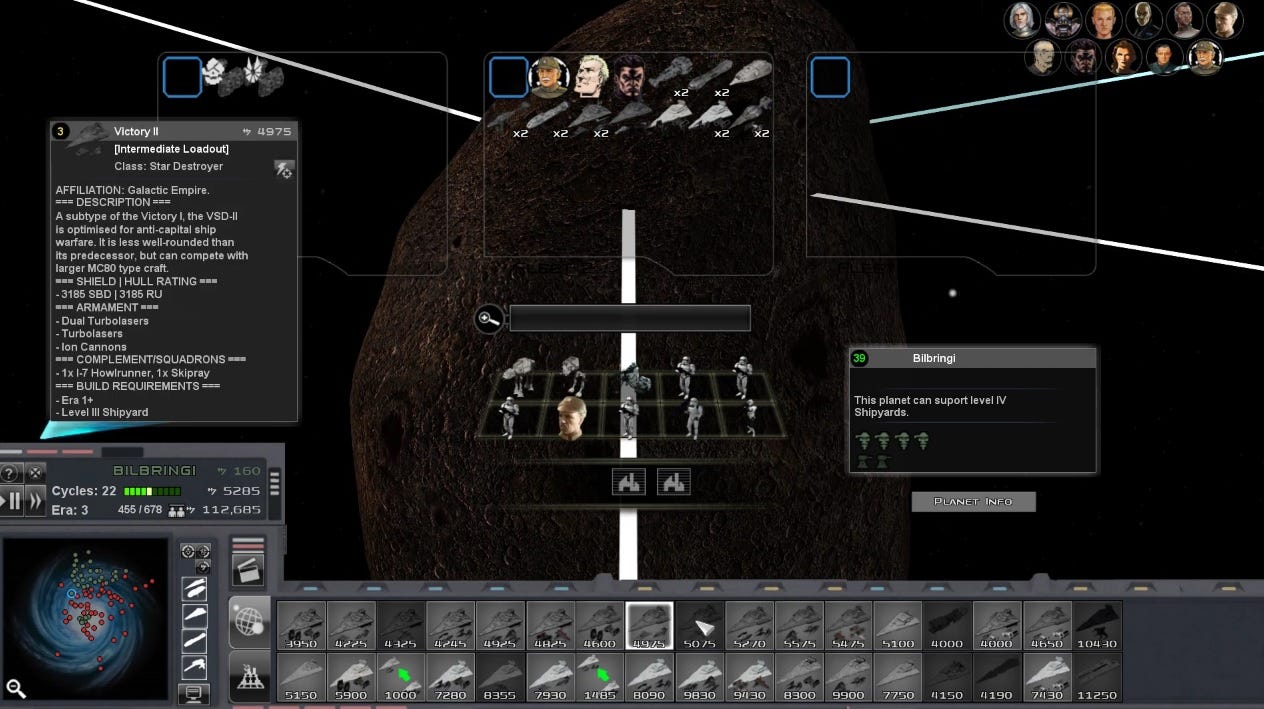
Task: Queue the ship costing 5575
Action: pos(799,626)
